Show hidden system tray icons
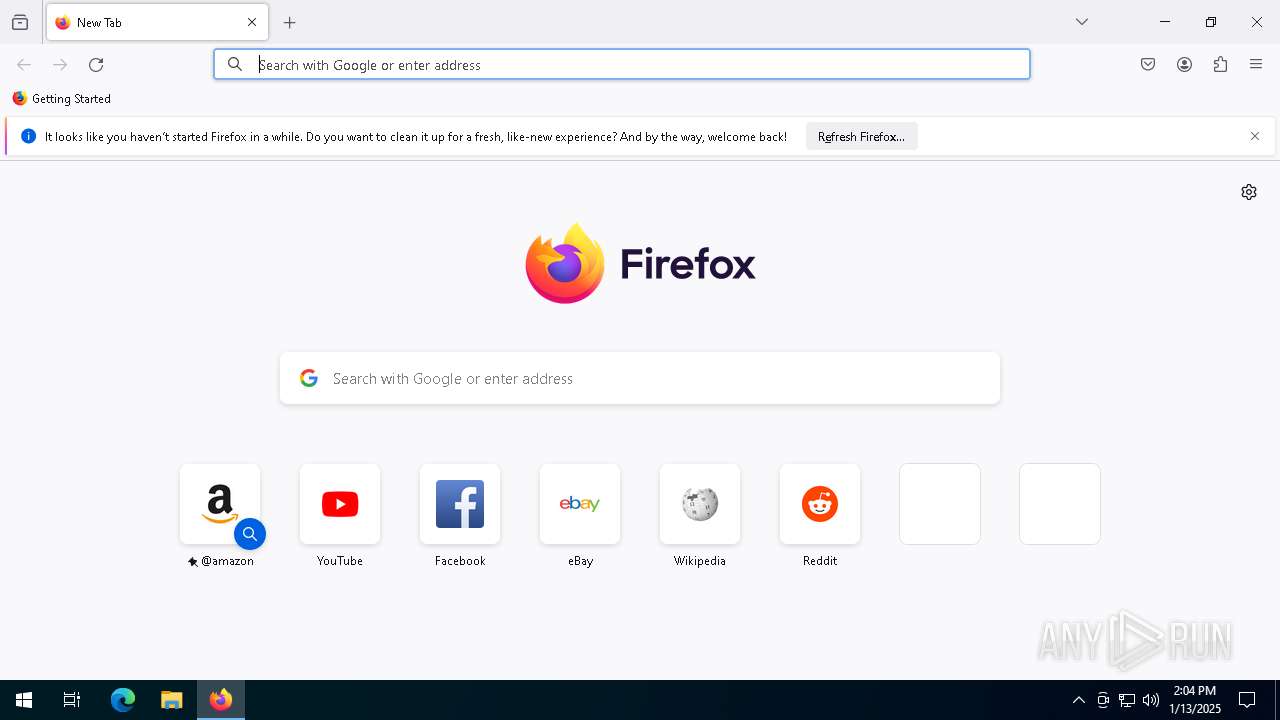Screen dimensions: 1280x720 coord(1078,700)
